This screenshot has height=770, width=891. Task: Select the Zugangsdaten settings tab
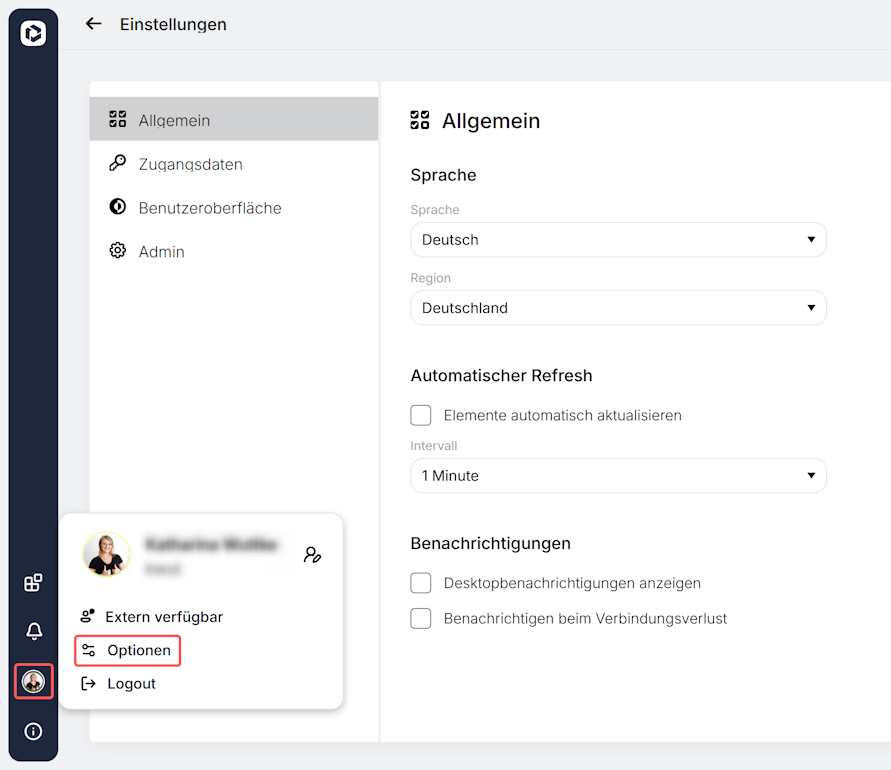click(190, 164)
